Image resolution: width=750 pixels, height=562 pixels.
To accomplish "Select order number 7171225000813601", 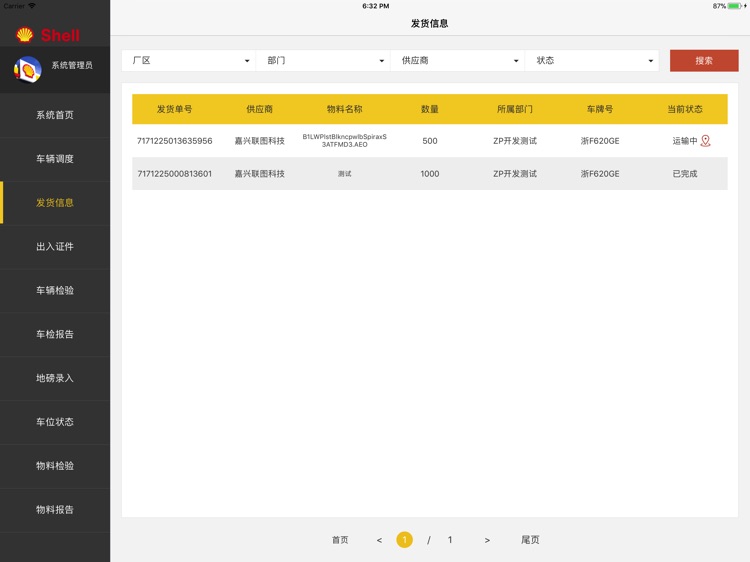I will coord(175,174).
